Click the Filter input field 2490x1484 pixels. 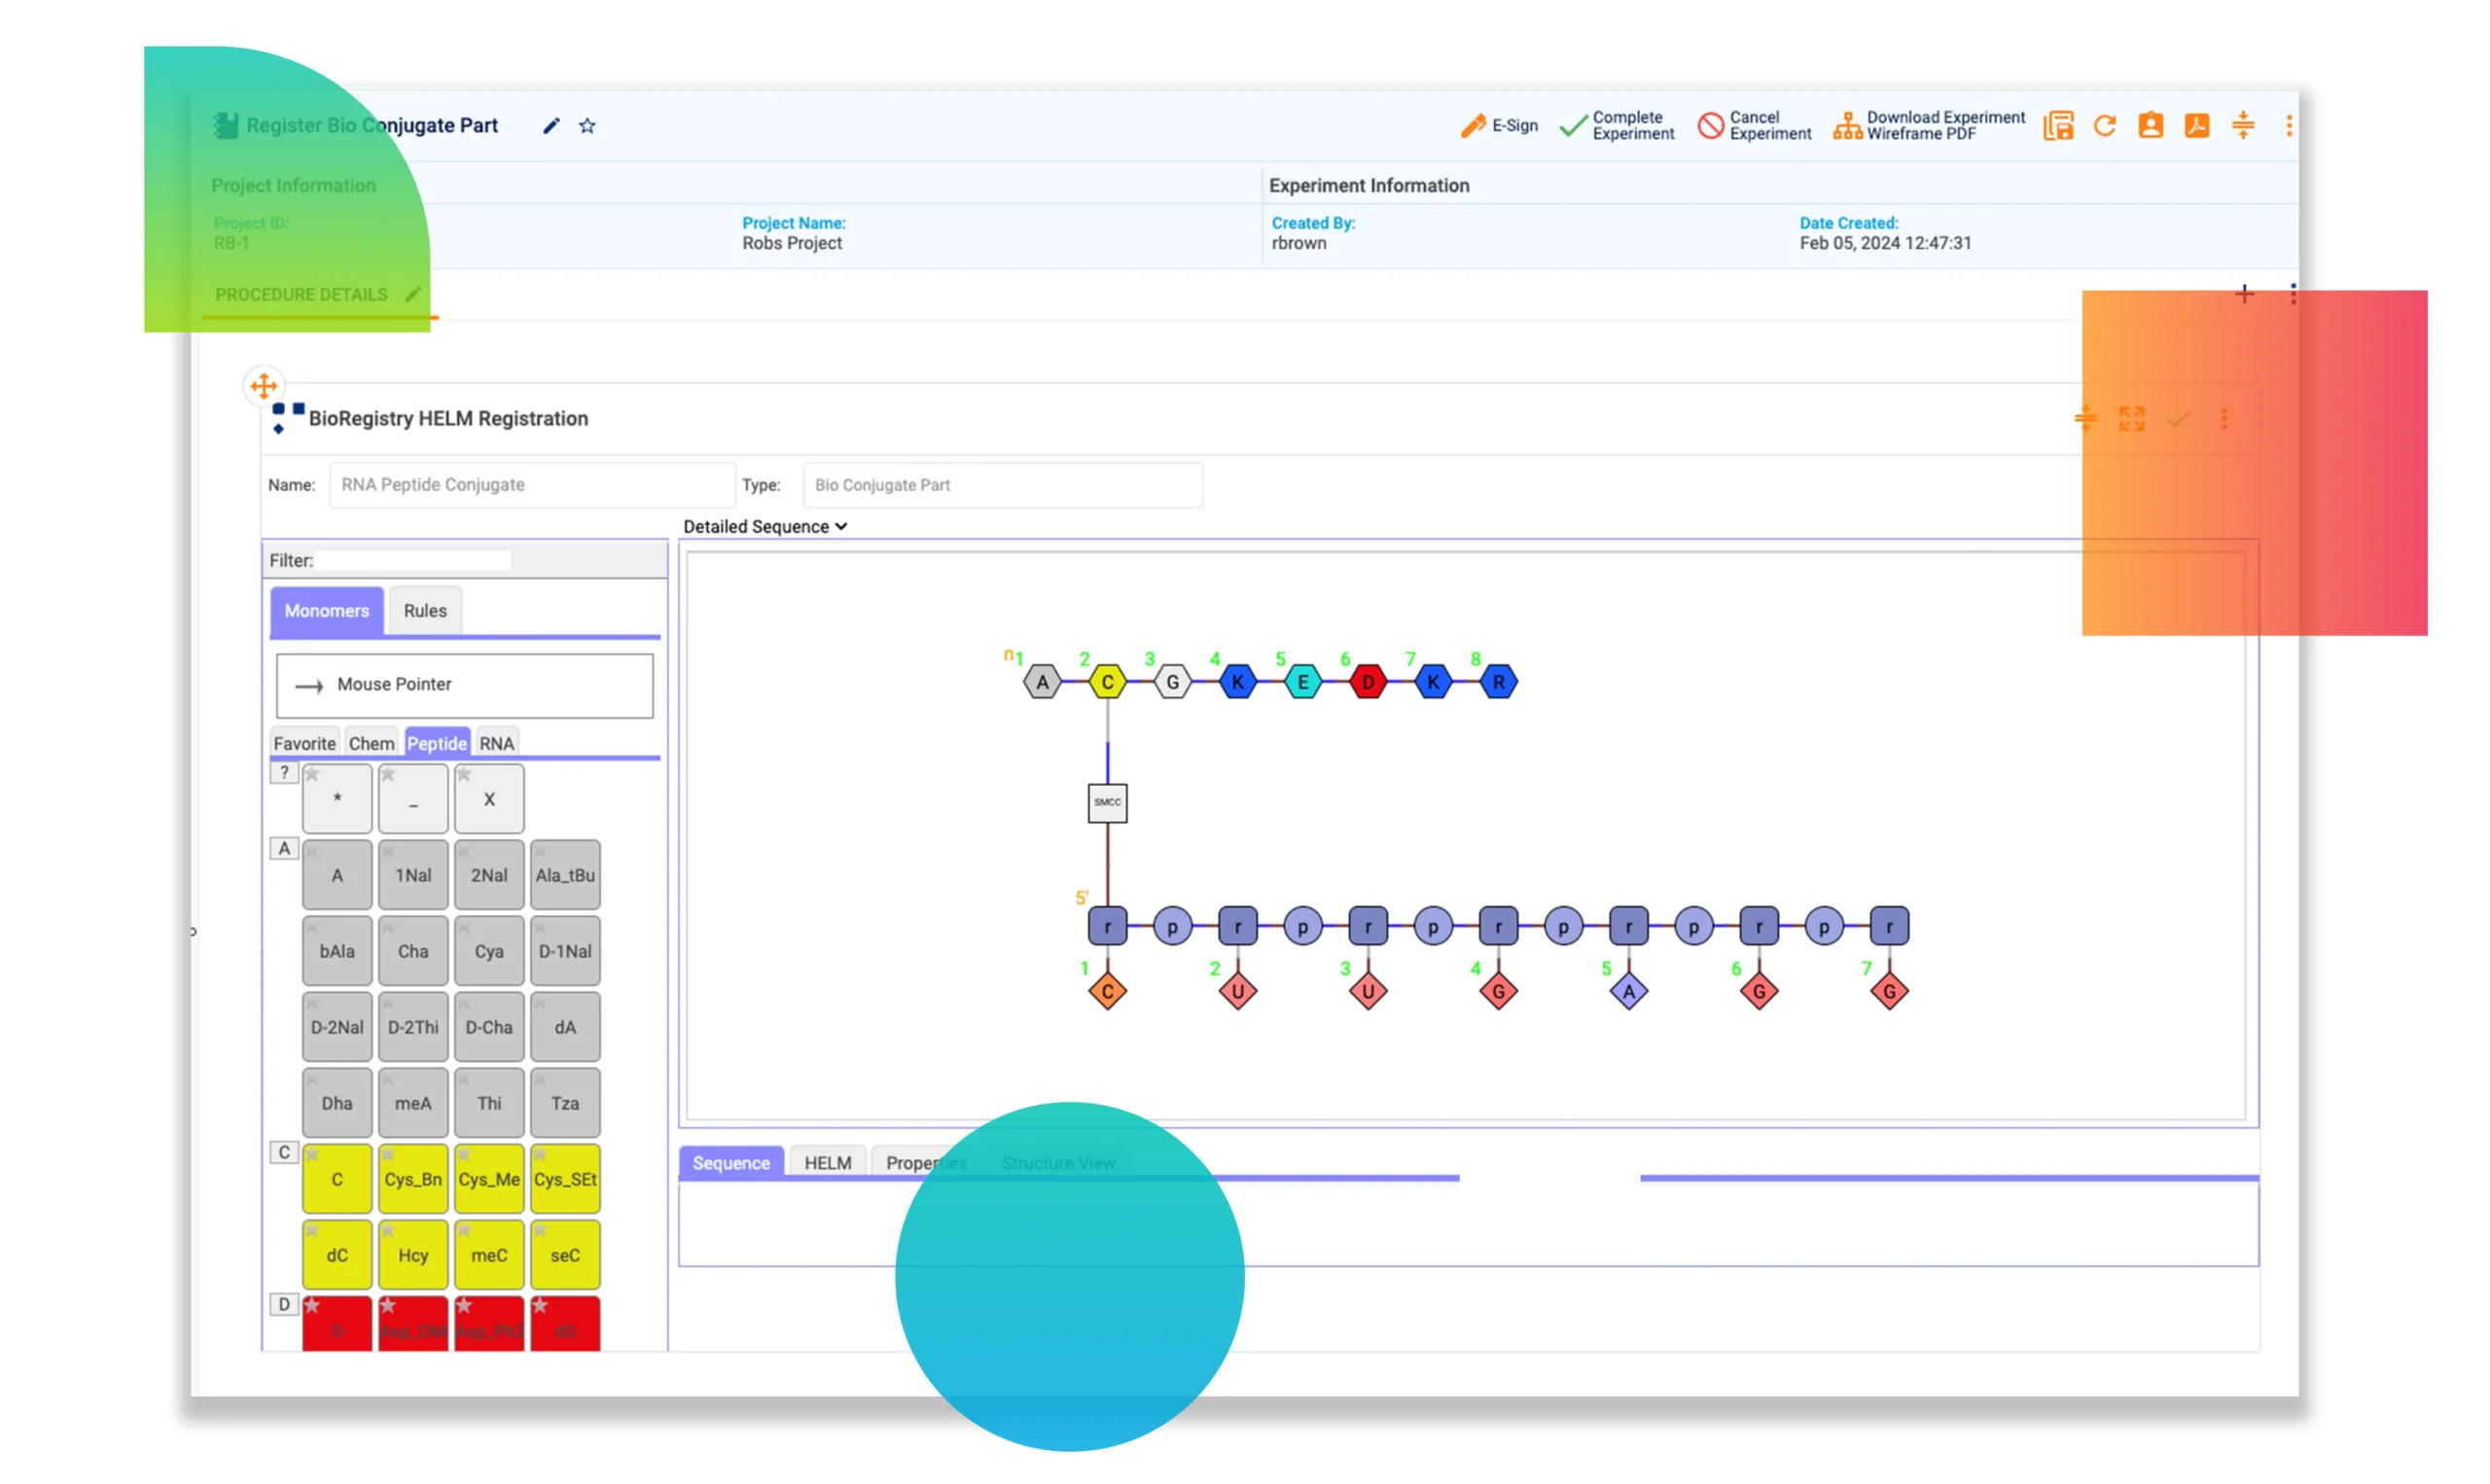pos(413,561)
